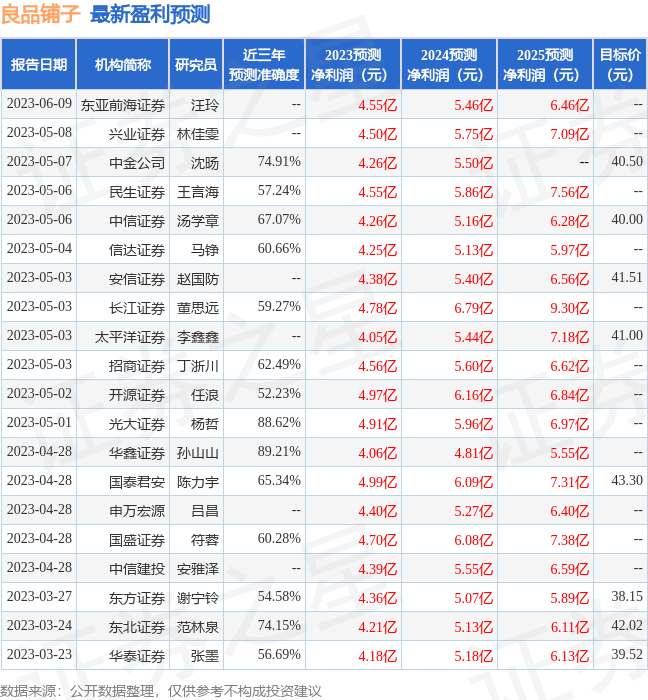Click the 2023预测净利润 column header
The width and height of the screenshot is (648, 700).
(353, 64)
